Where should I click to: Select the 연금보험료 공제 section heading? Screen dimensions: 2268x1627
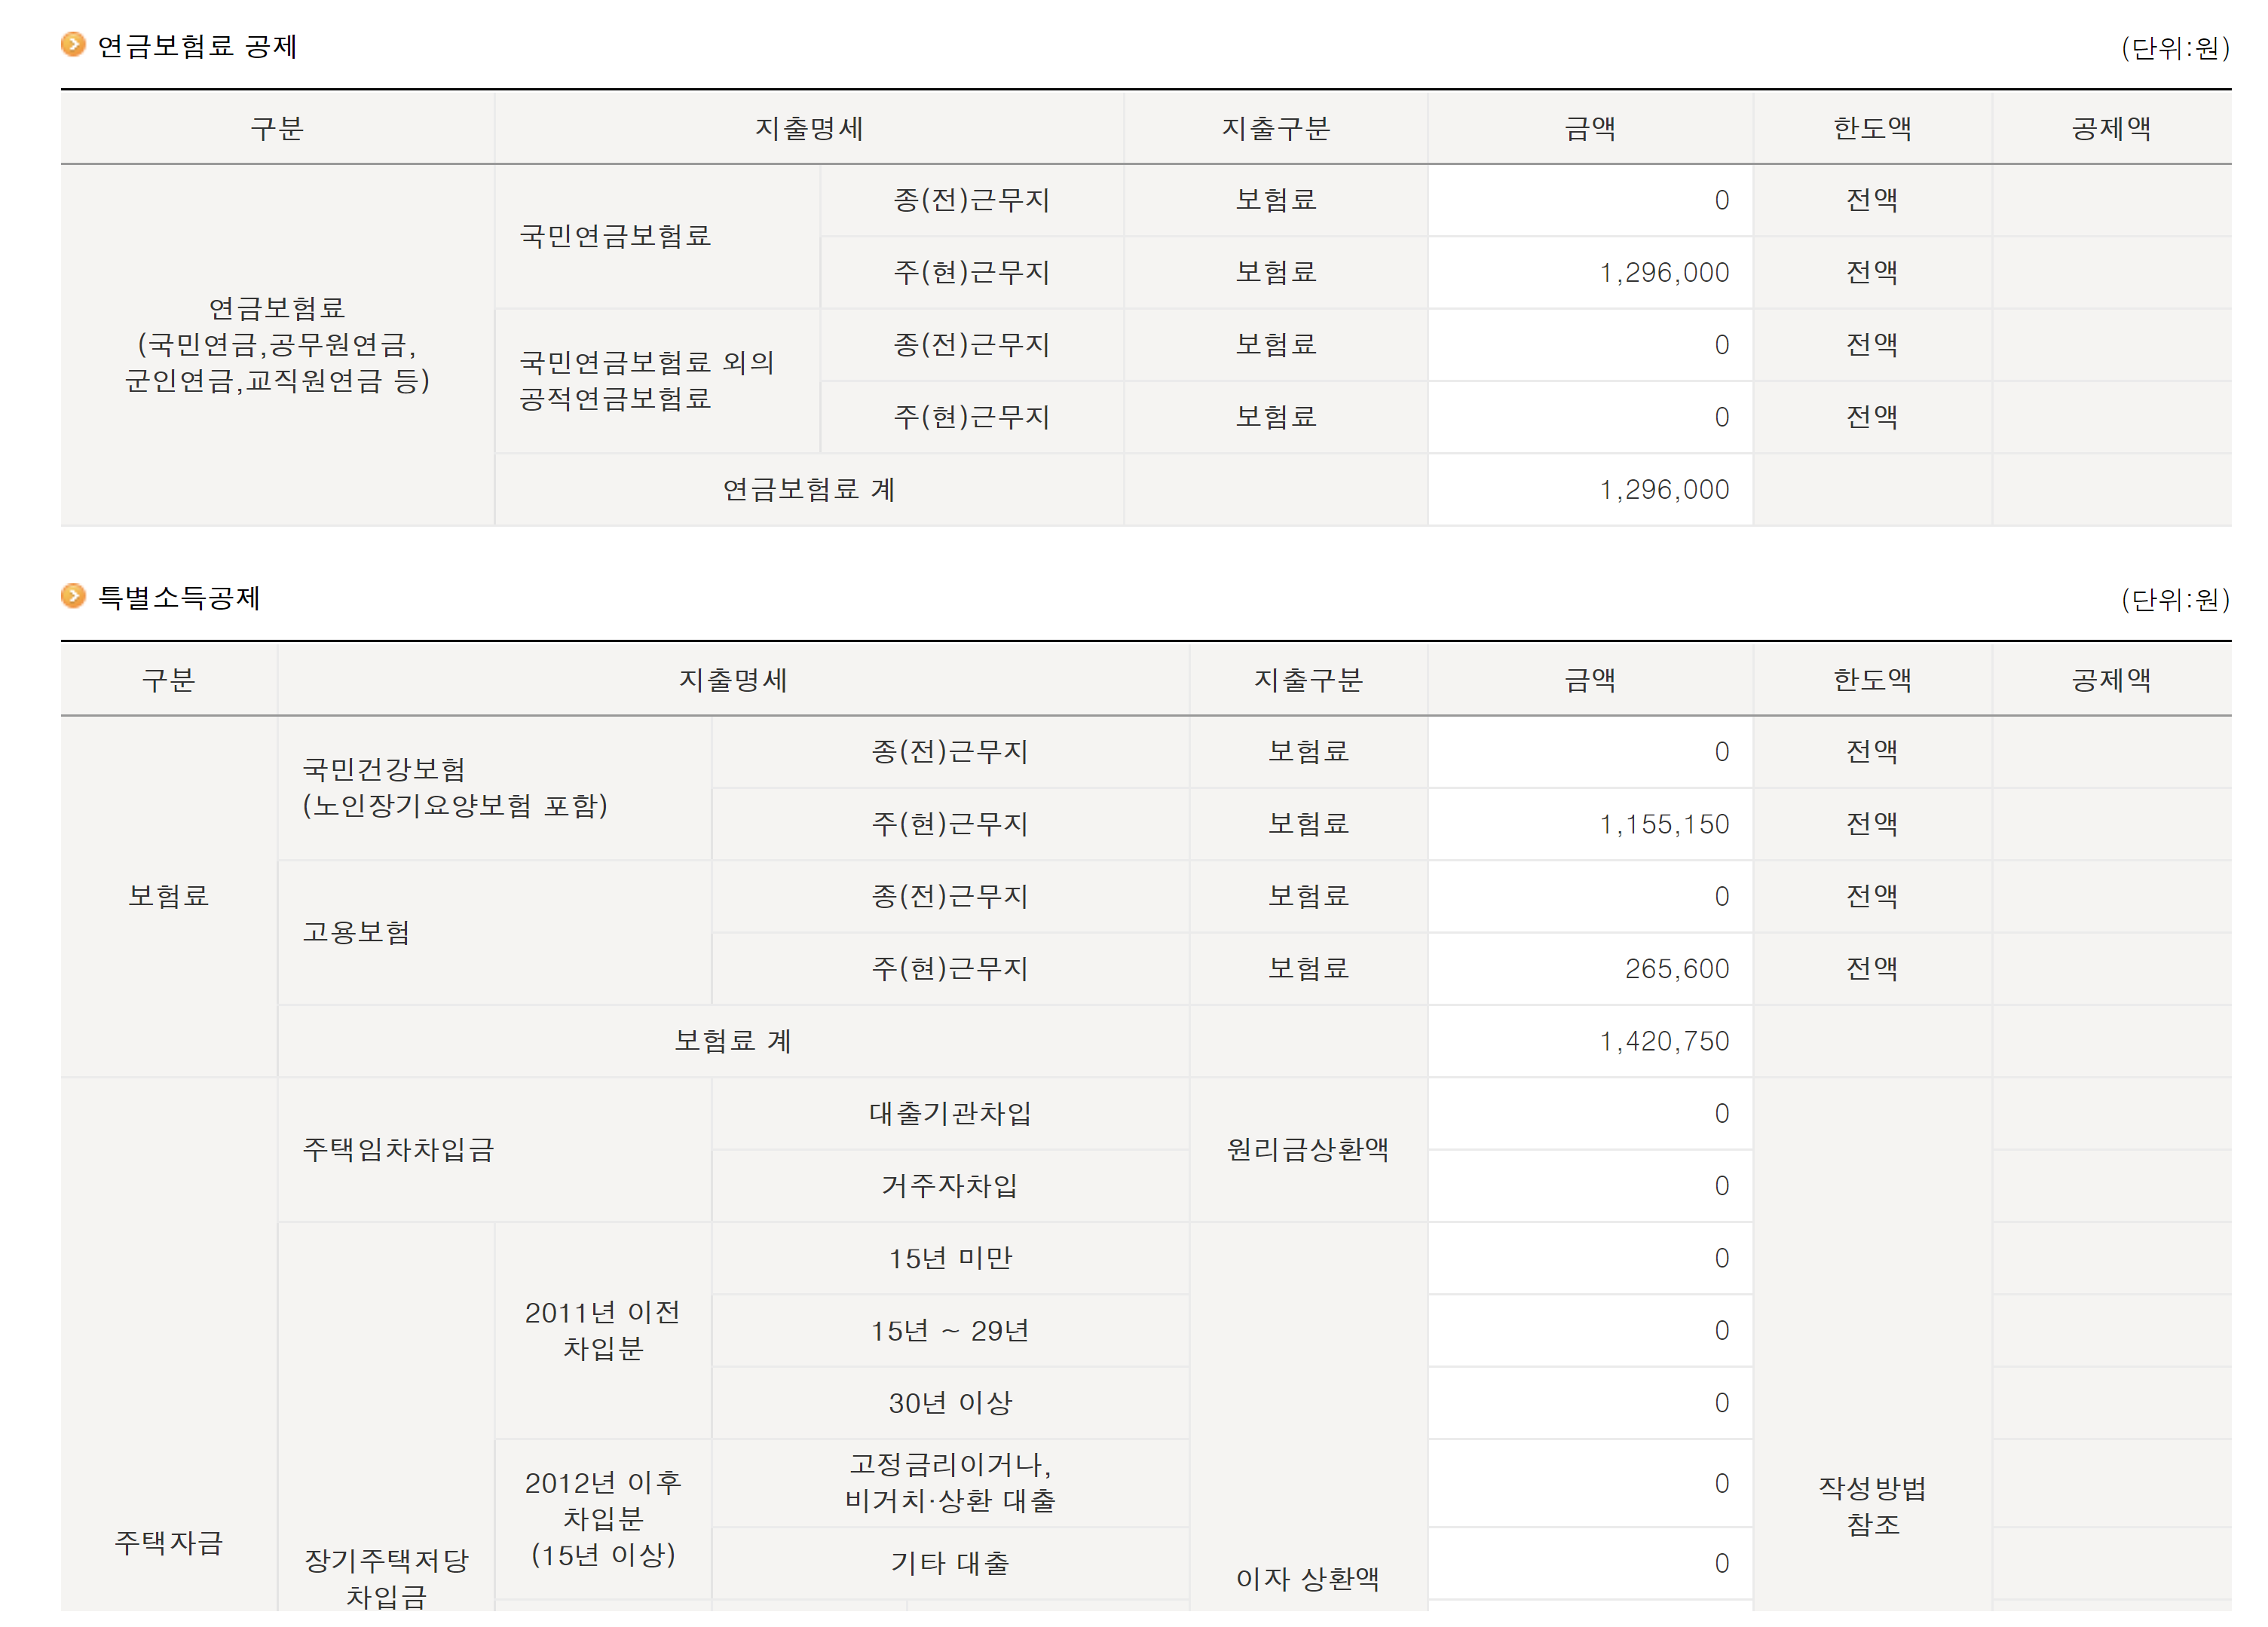[197, 46]
